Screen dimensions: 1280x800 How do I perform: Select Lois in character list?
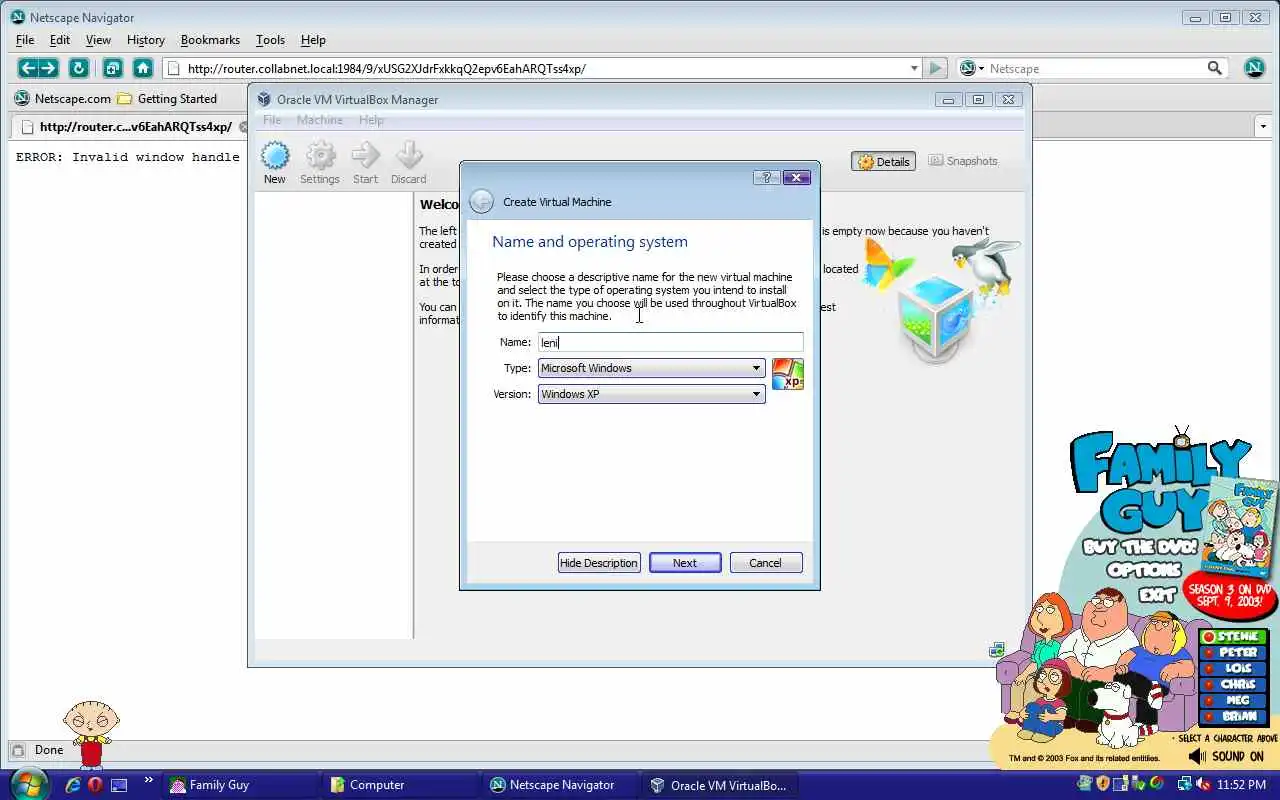pyautogui.click(x=1233, y=668)
